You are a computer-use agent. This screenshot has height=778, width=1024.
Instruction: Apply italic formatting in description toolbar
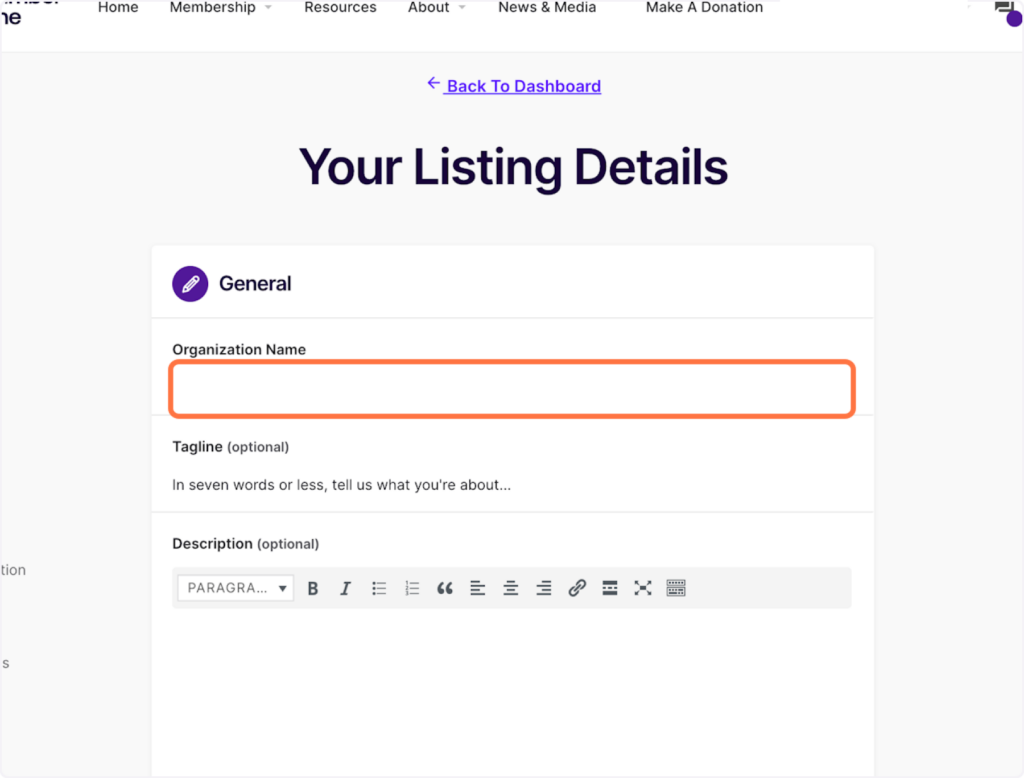click(345, 588)
